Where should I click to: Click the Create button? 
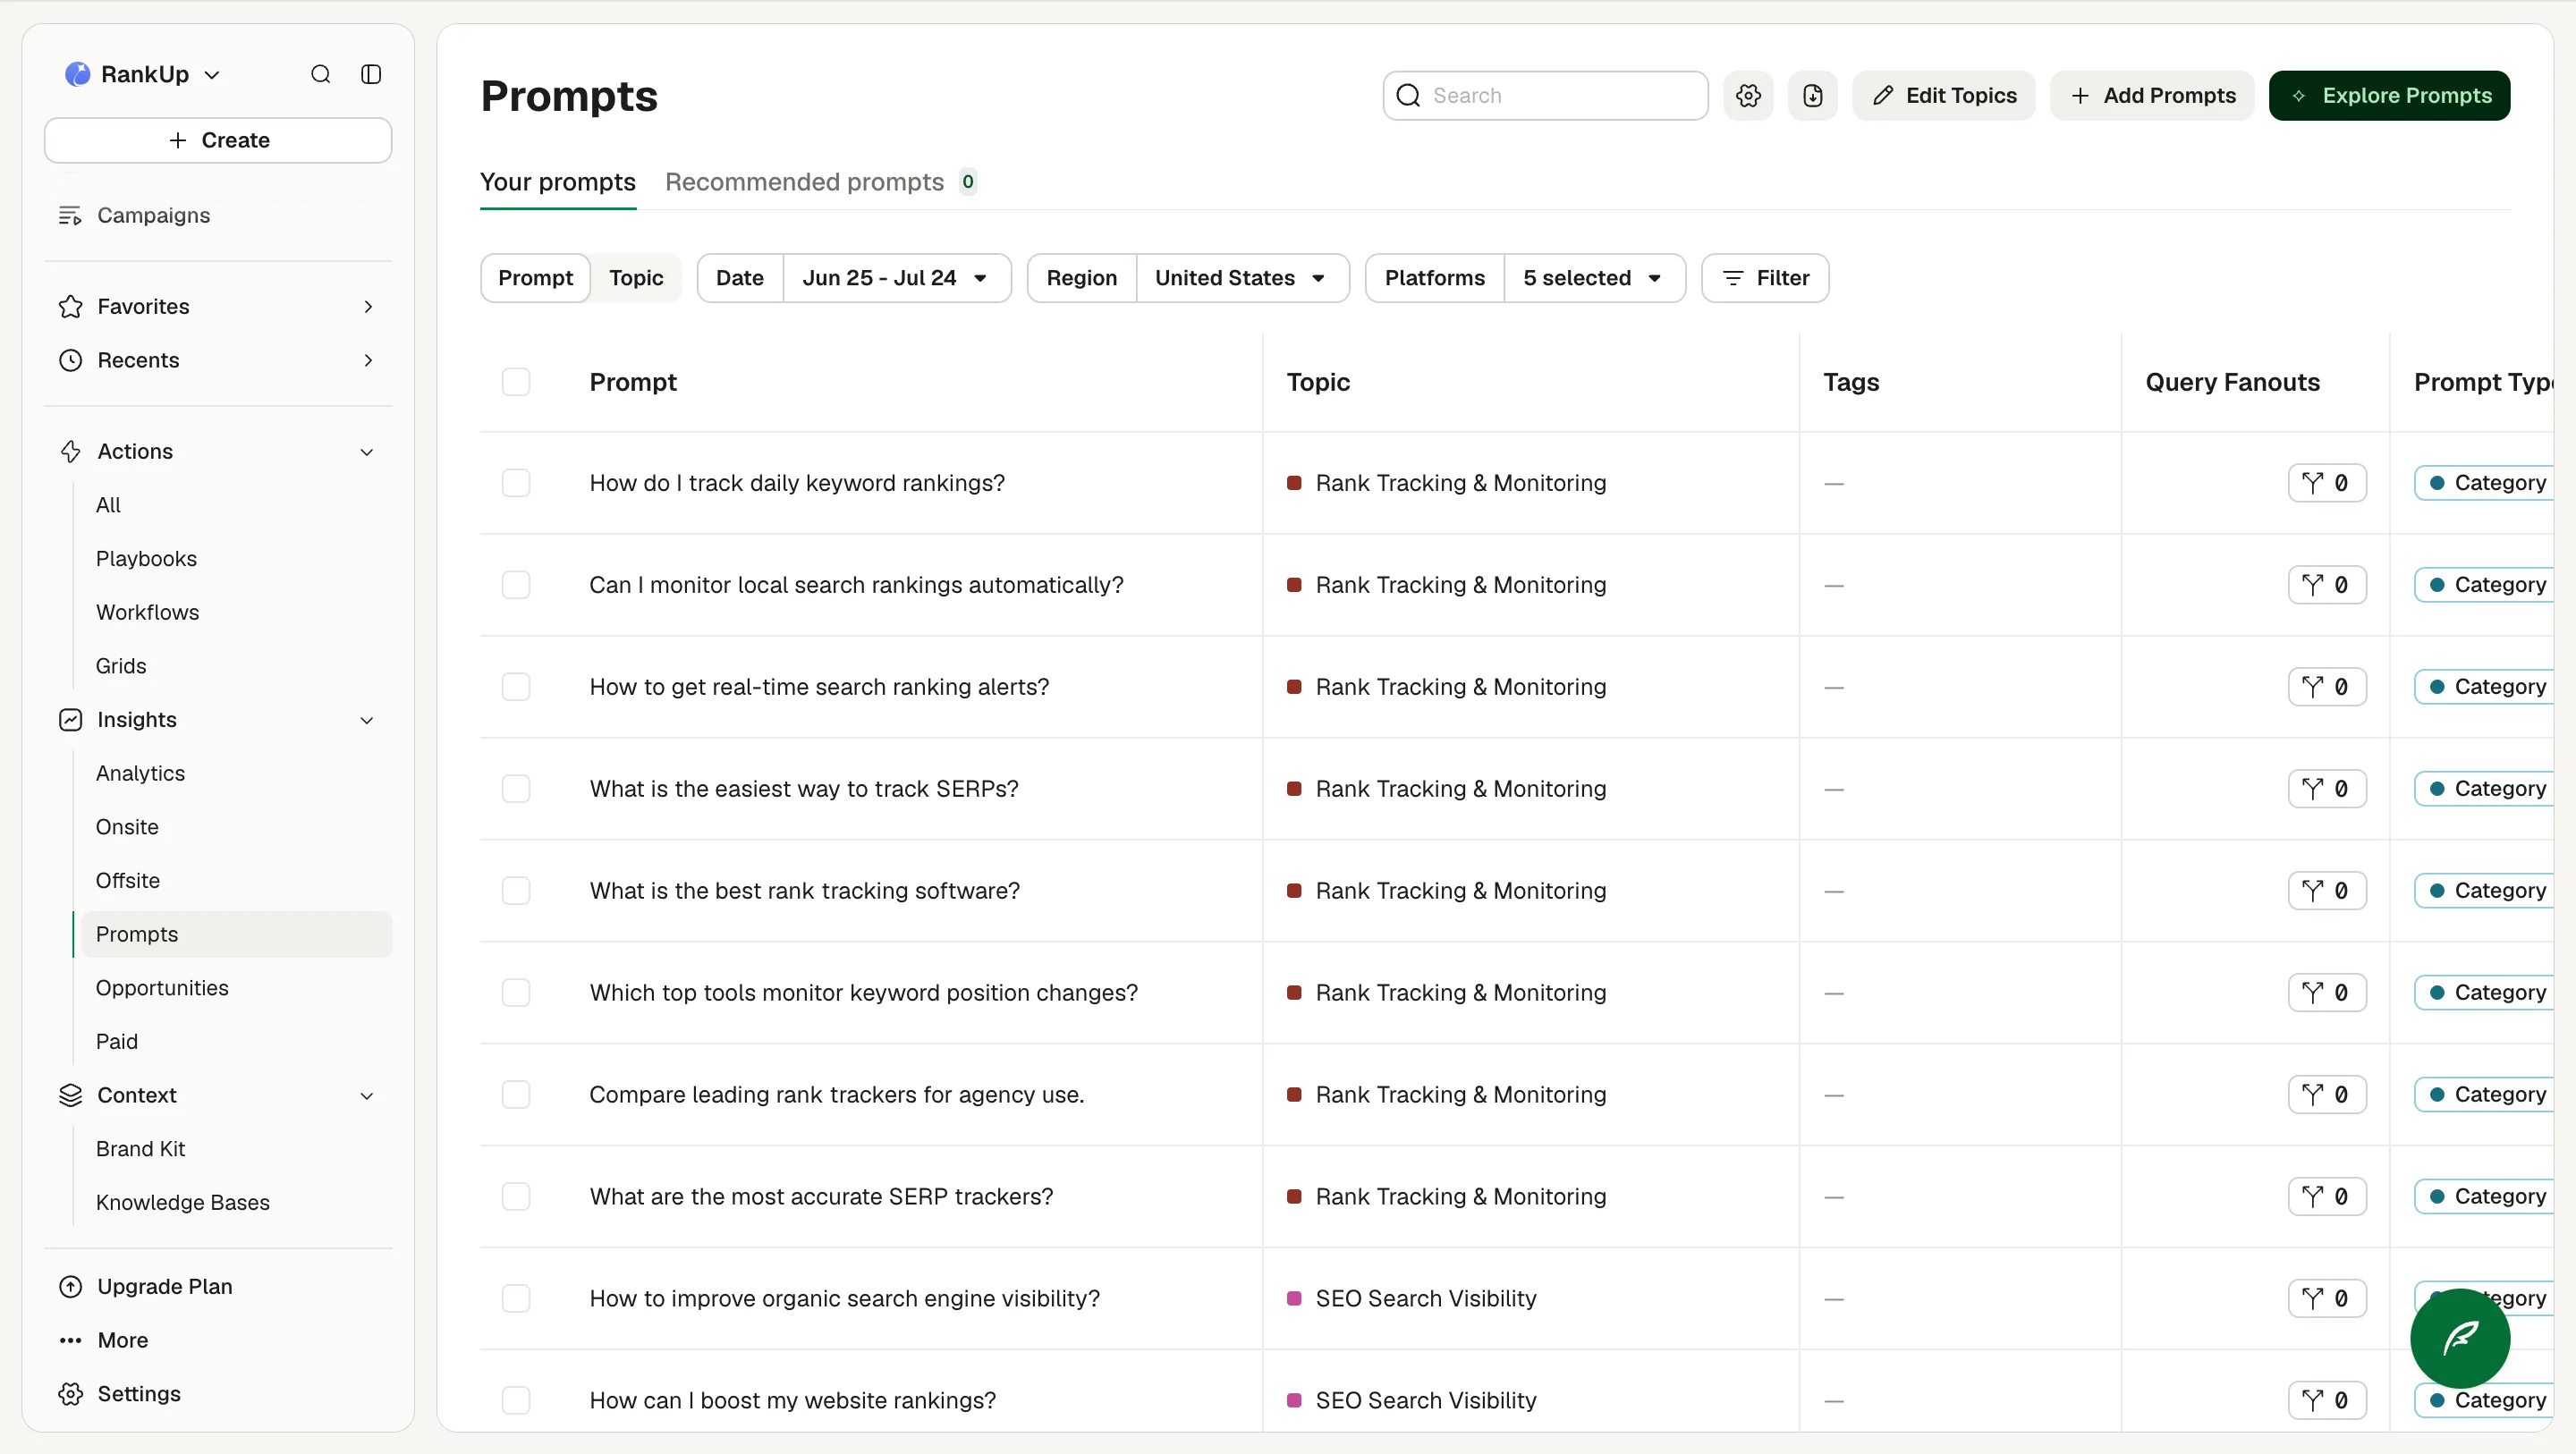(218, 140)
